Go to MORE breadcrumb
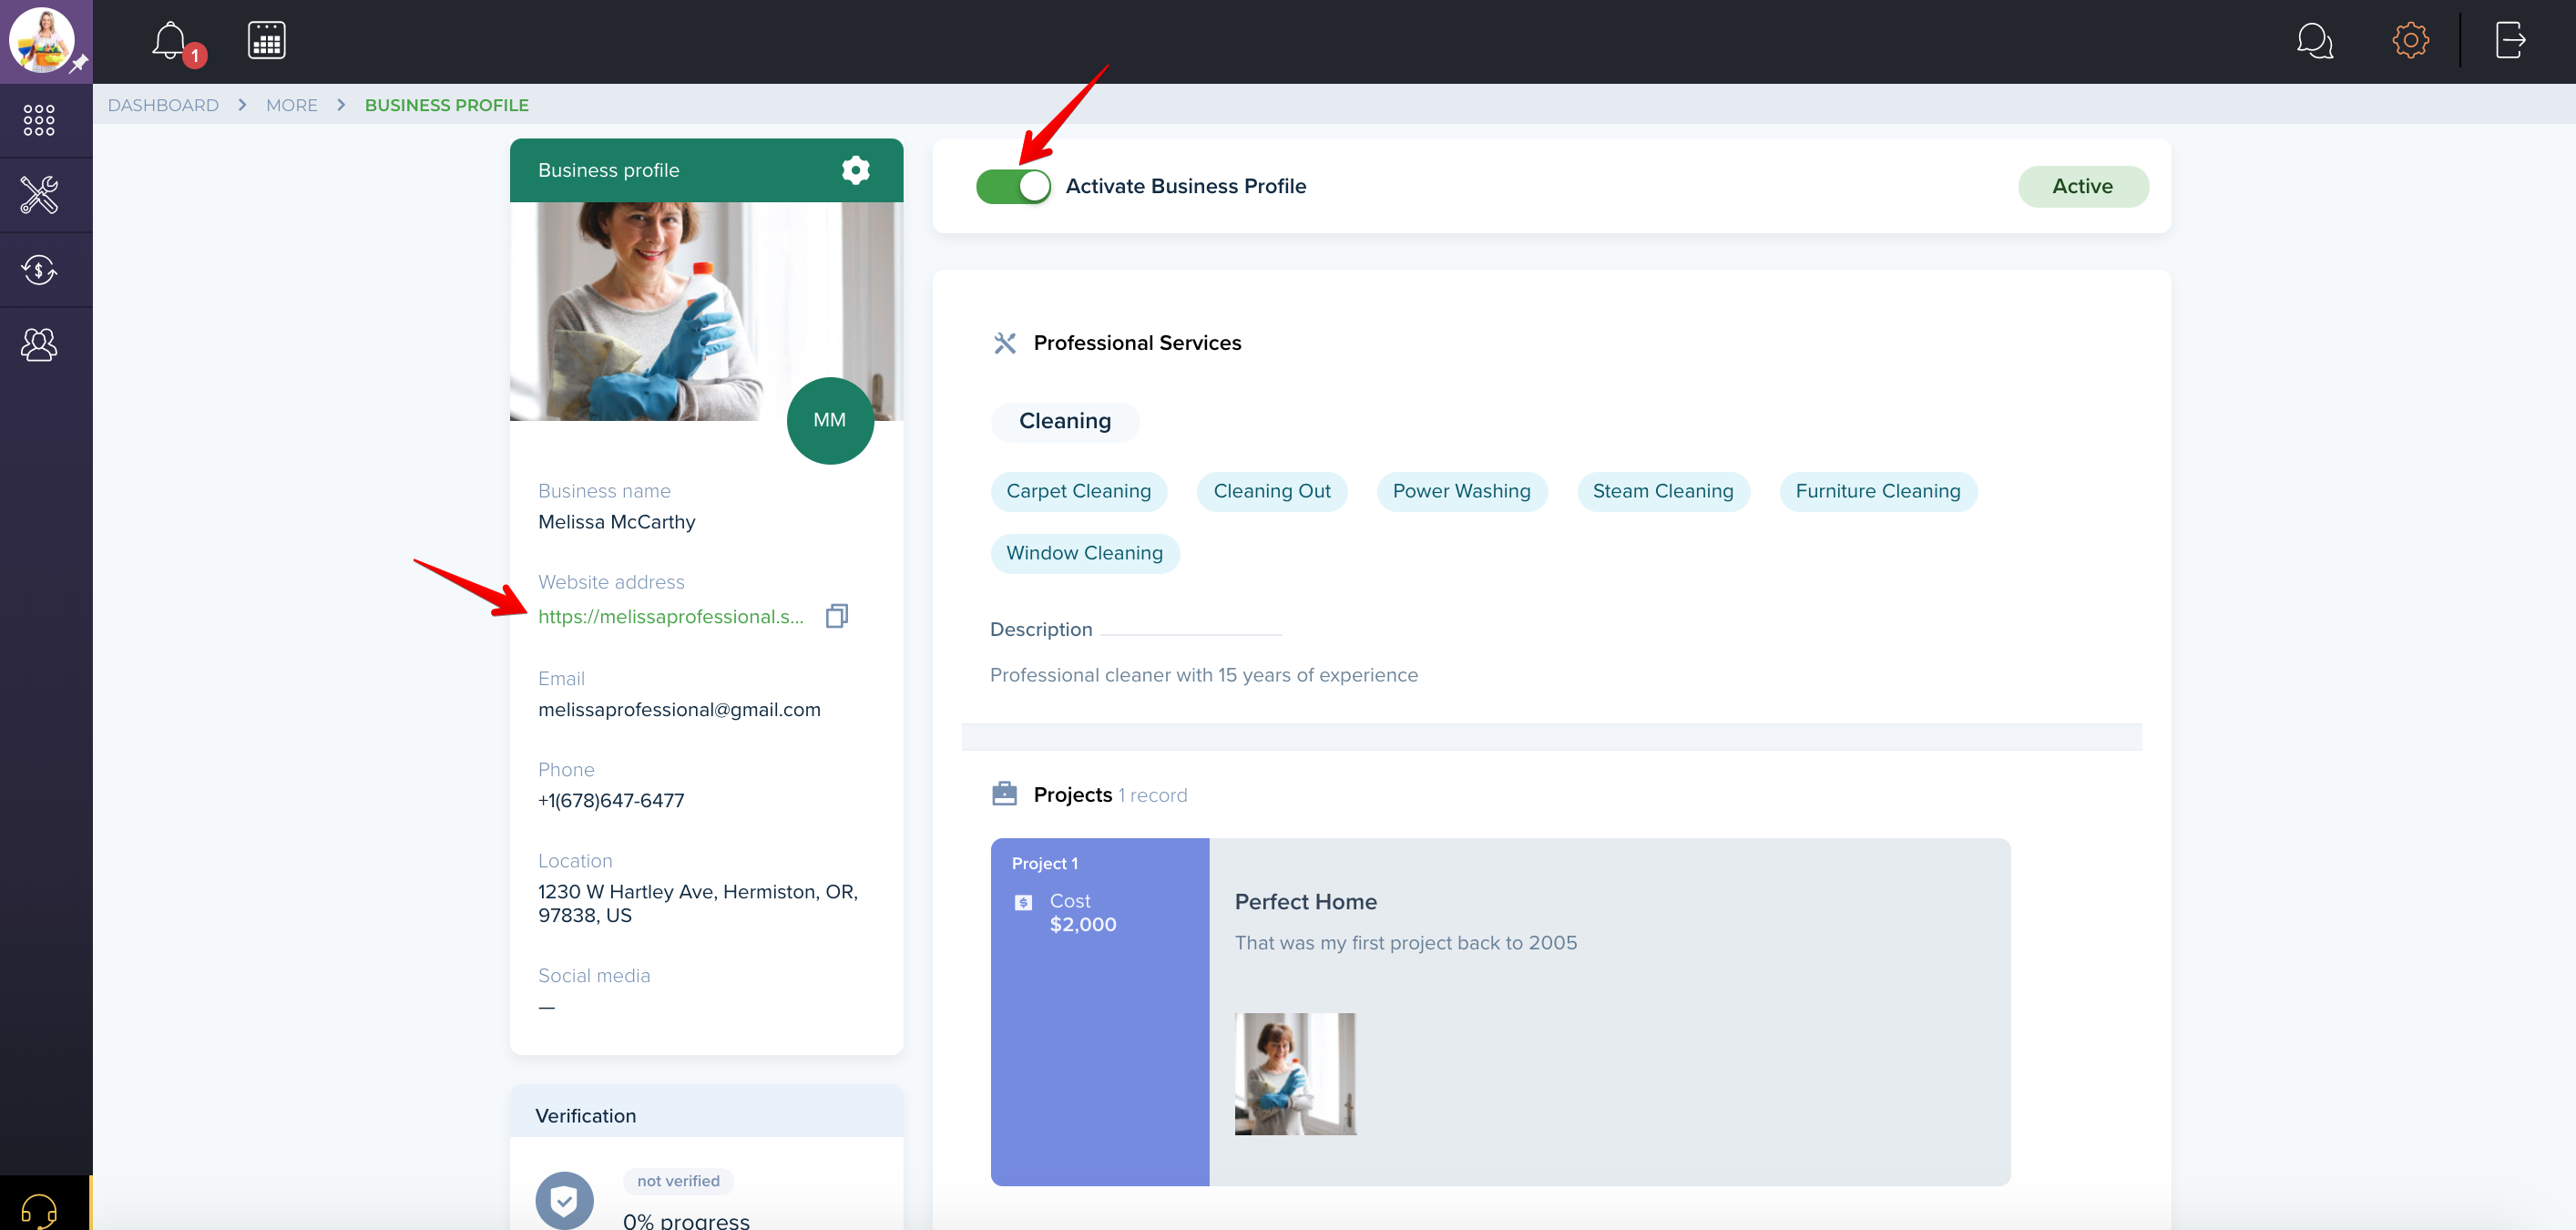This screenshot has width=2576, height=1230. point(291,105)
